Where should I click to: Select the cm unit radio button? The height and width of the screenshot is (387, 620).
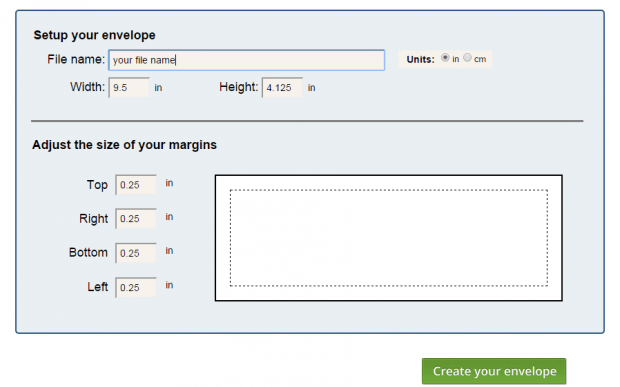click(x=467, y=58)
